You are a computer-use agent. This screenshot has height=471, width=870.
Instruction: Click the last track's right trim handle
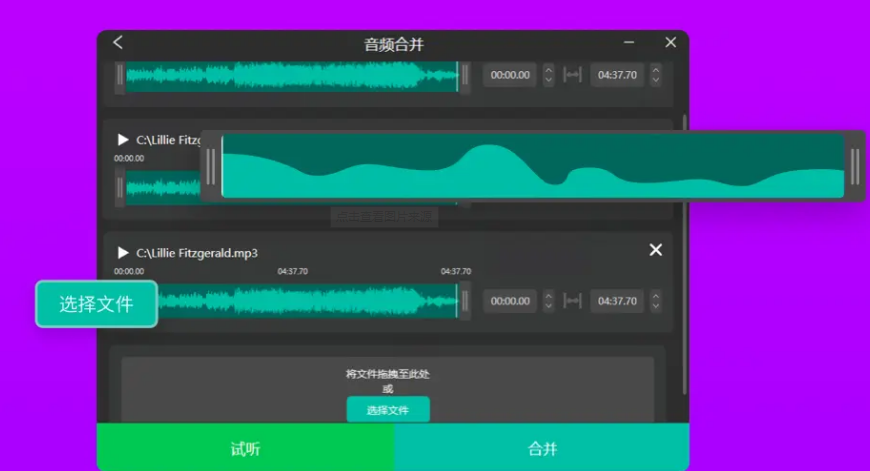pyautogui.click(x=465, y=301)
